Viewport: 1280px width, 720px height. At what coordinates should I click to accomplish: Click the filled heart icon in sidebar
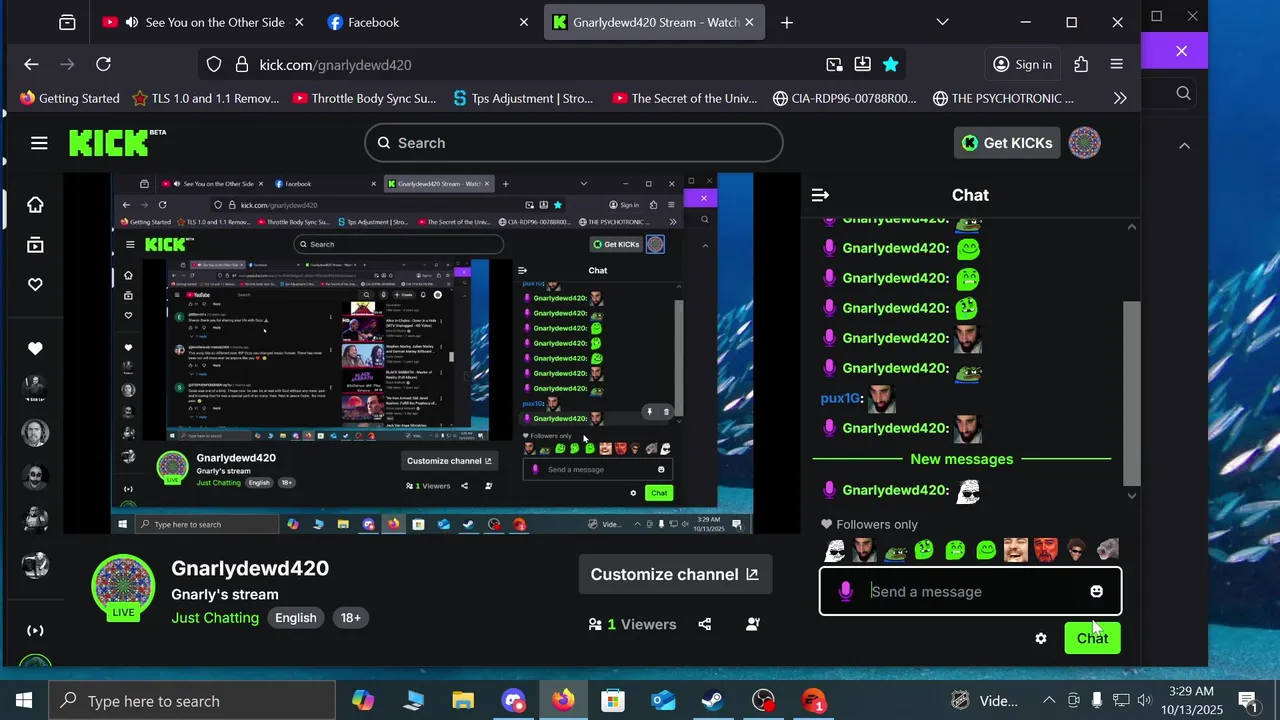35,348
